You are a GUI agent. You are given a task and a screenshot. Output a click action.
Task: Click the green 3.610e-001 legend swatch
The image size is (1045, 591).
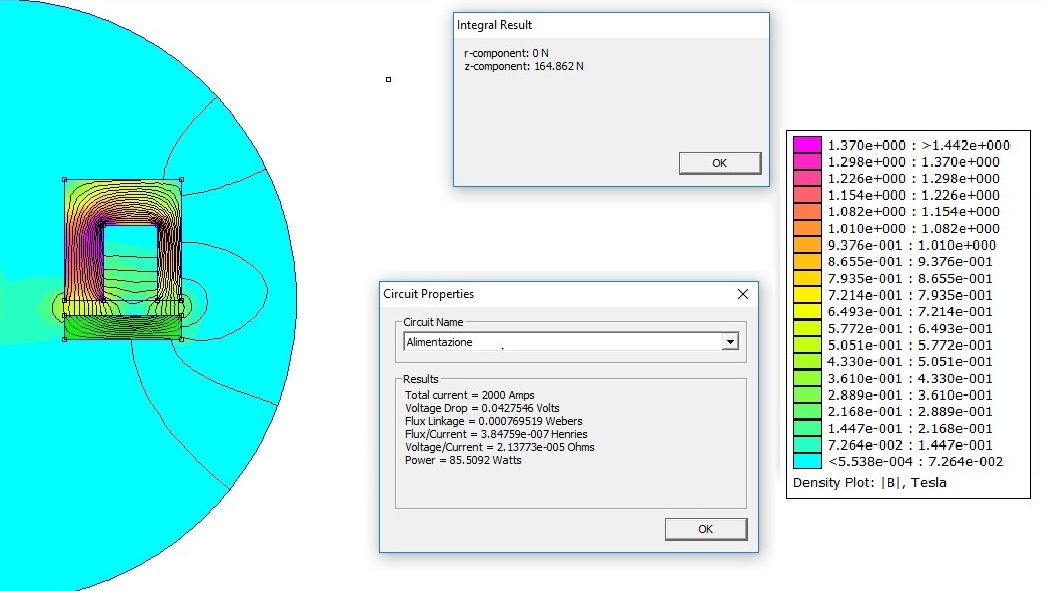(807, 378)
